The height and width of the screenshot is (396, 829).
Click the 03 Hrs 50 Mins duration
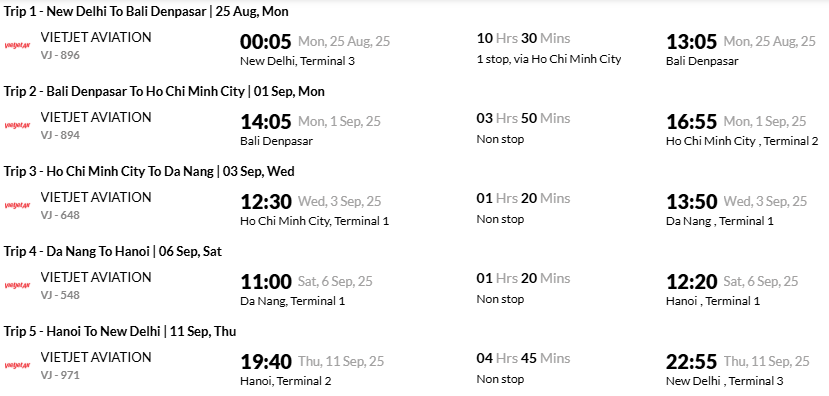click(x=523, y=118)
